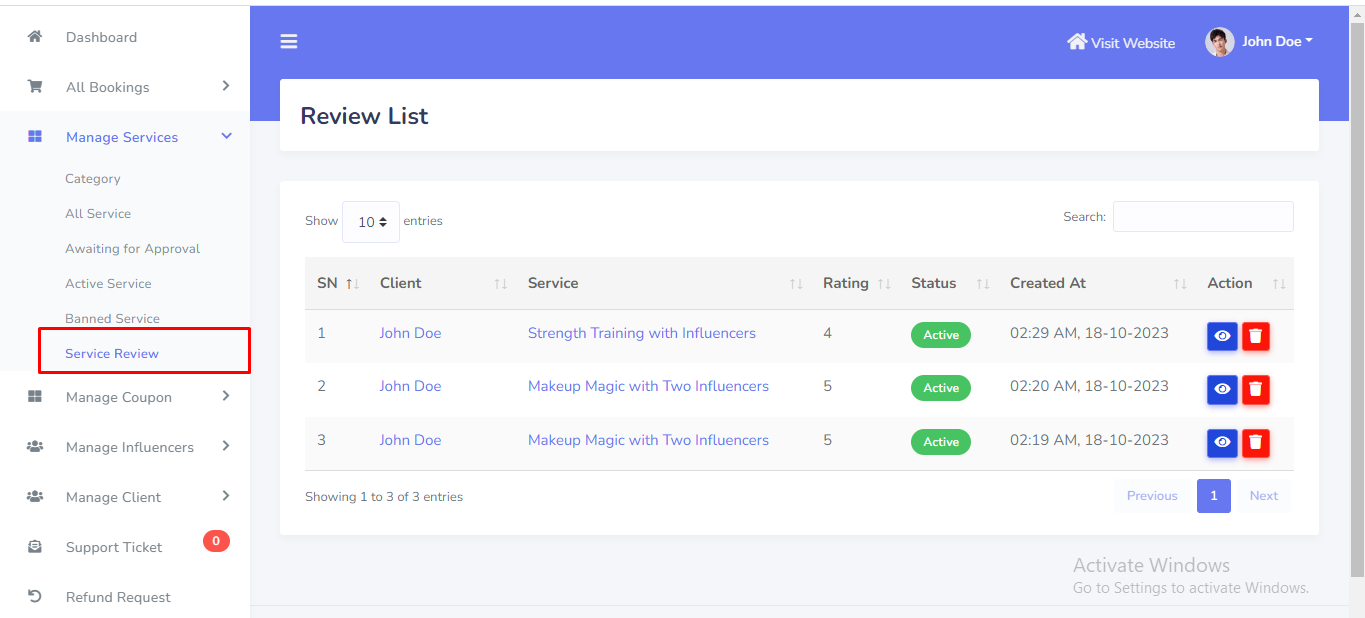The height and width of the screenshot is (618, 1365).
Task: Click the Support Ticket sidebar icon
Action: tap(35, 547)
